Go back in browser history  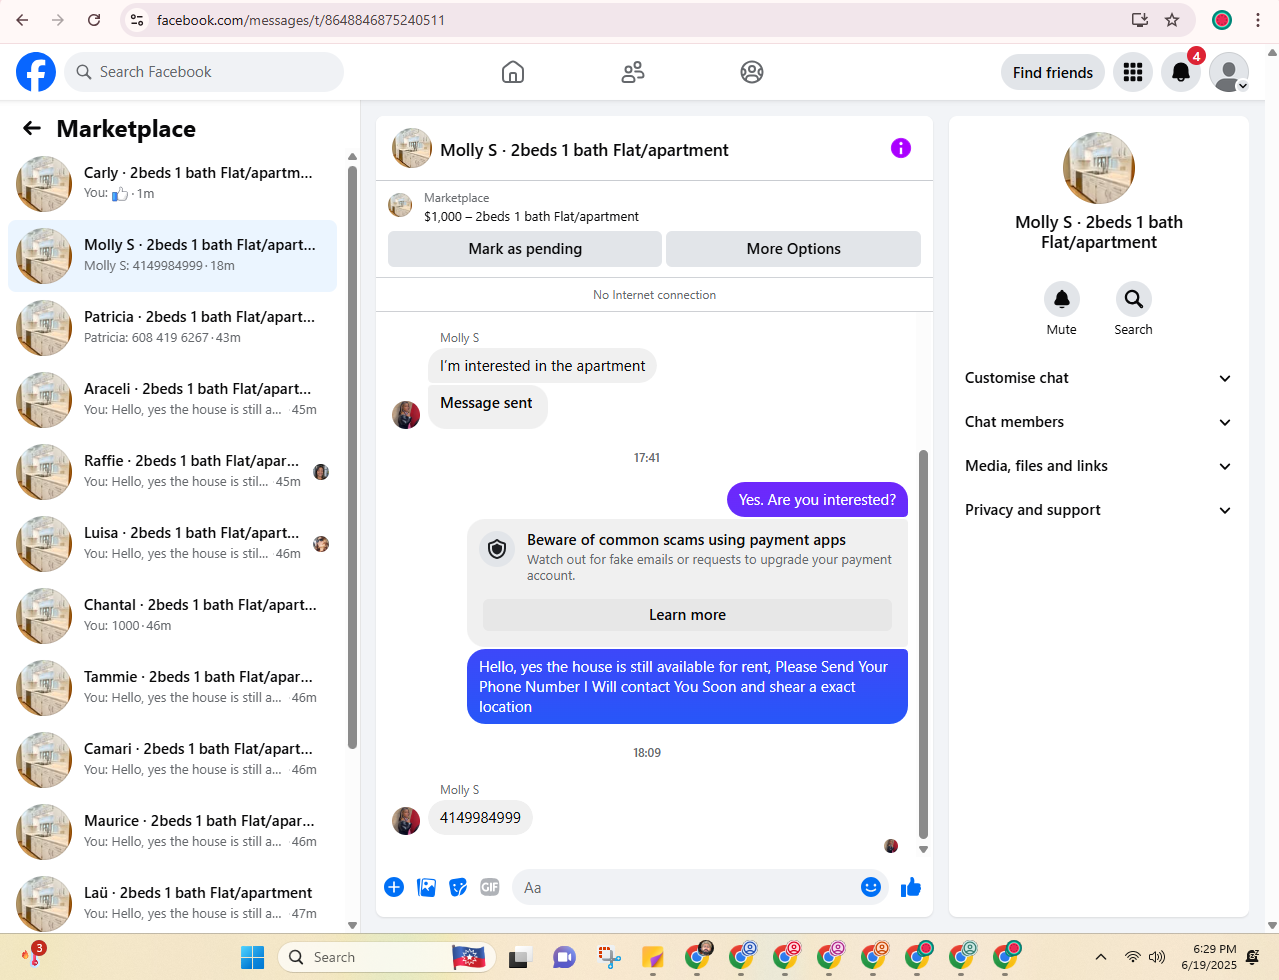22,20
